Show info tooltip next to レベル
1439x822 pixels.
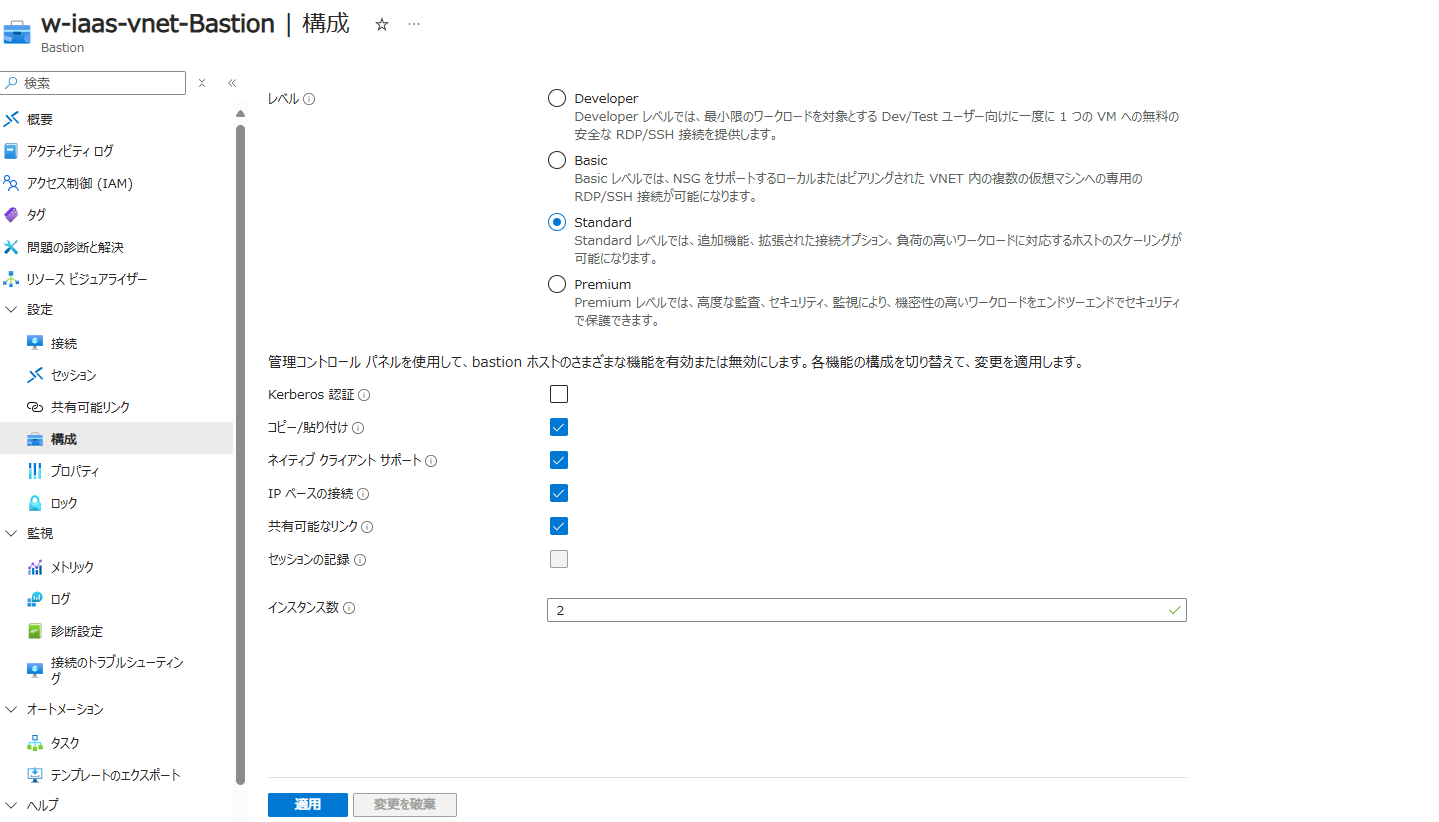click(x=309, y=99)
